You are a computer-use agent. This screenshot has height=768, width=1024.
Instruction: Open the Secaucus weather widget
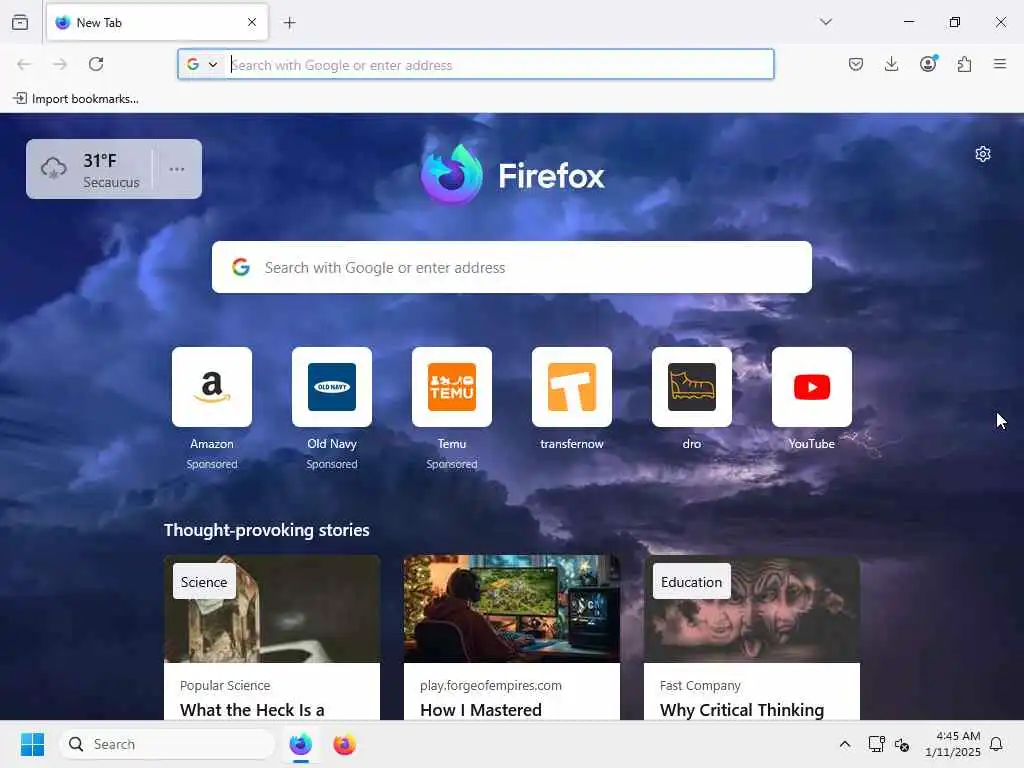89,169
